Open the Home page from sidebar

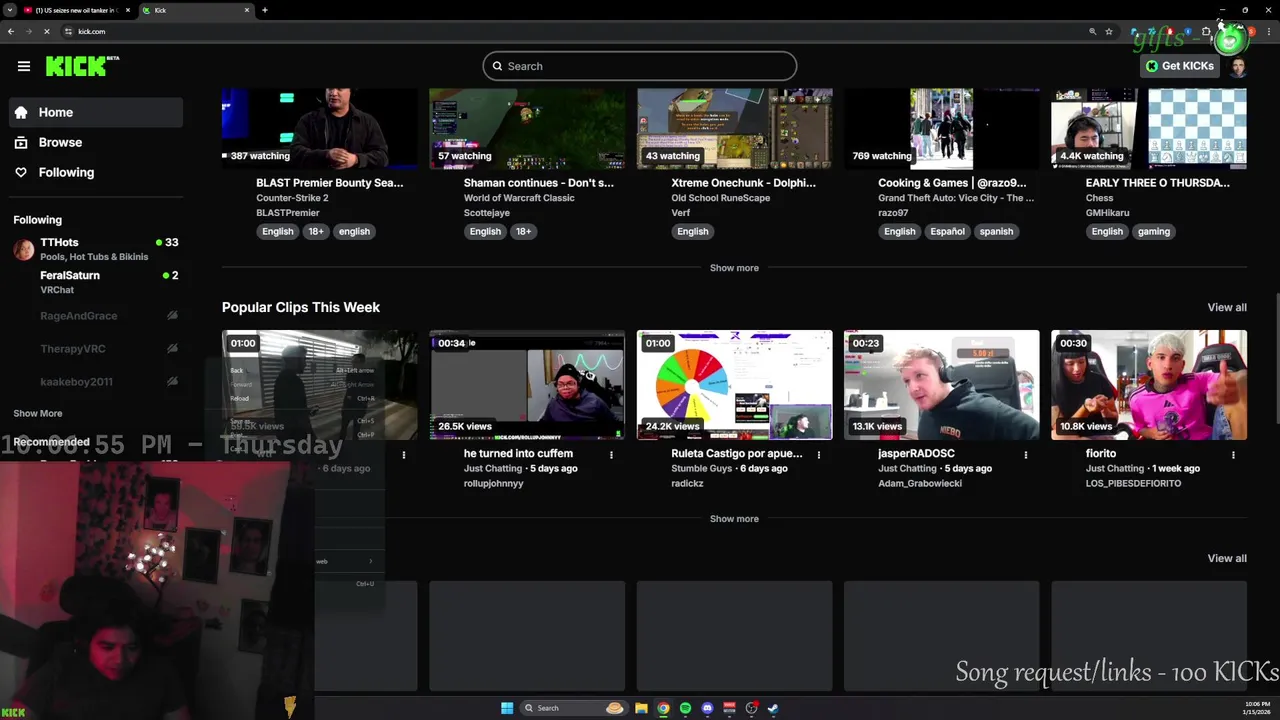pos(96,112)
